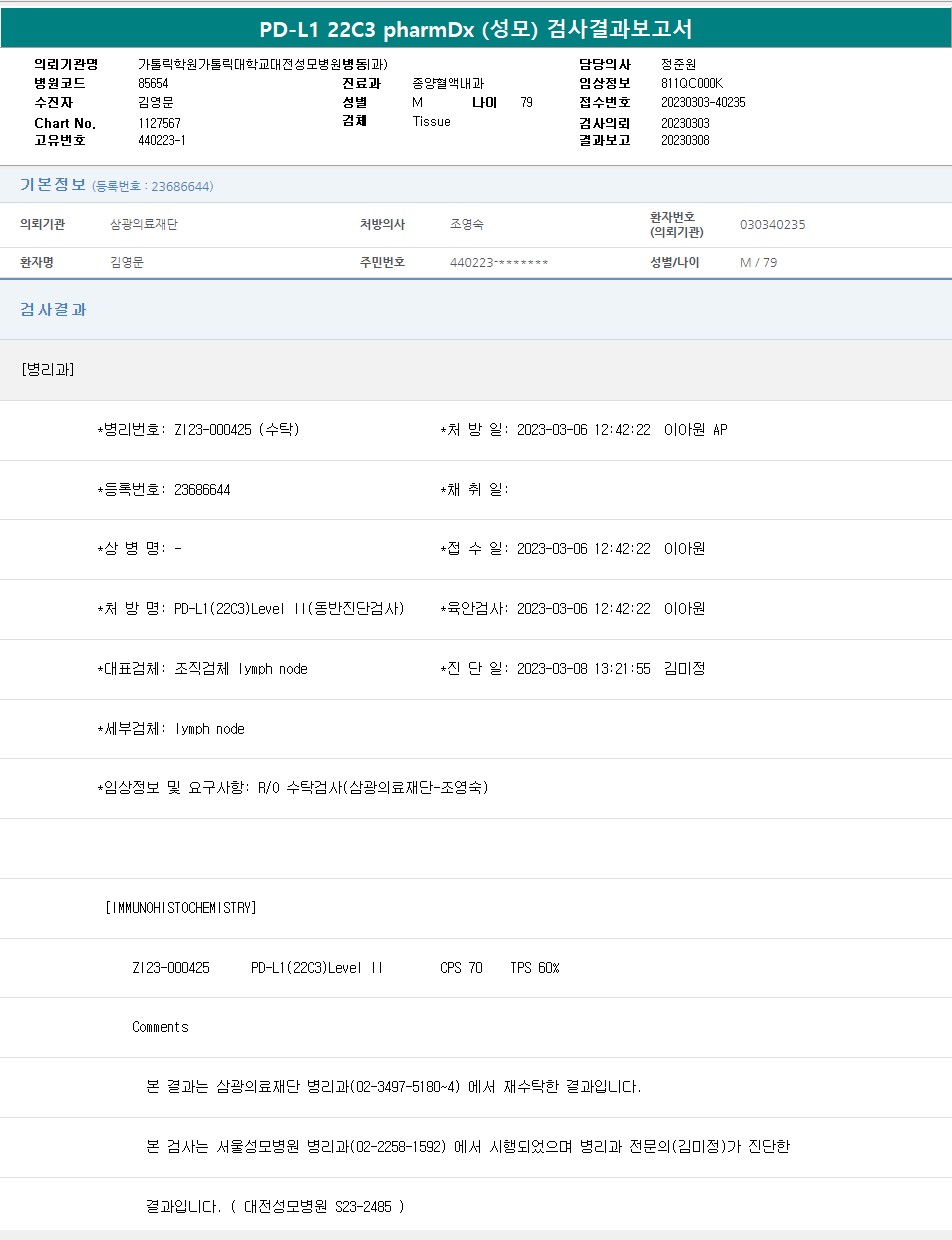This screenshot has height=1240, width=952.
Task: Select the 병원코드 value 85654
Action: pyautogui.click(x=153, y=84)
